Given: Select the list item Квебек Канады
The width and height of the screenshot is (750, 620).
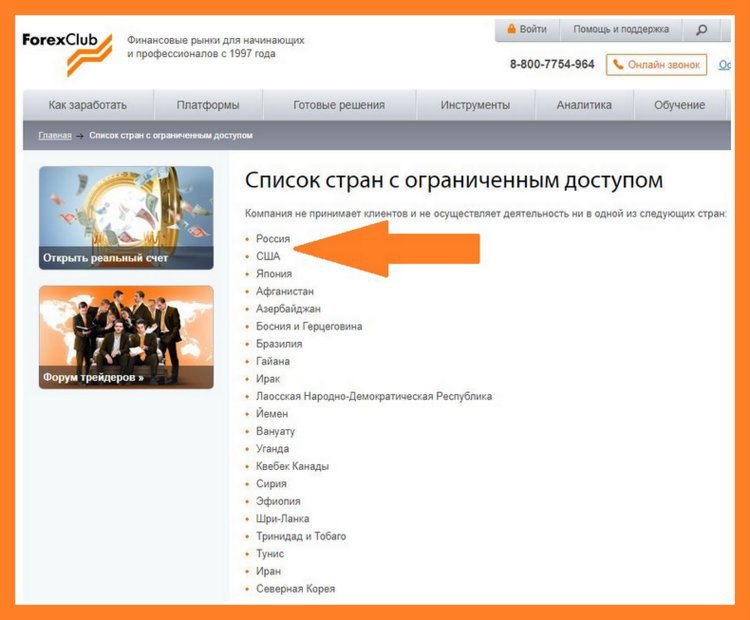Looking at the screenshot, I should coord(292,466).
